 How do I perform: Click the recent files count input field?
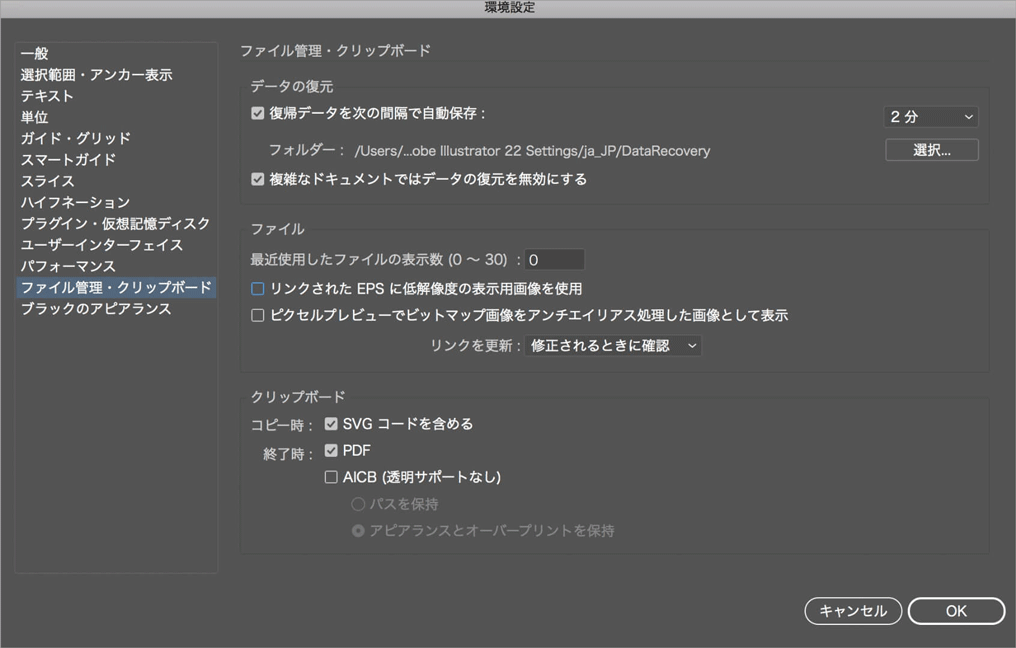pyautogui.click(x=555, y=259)
